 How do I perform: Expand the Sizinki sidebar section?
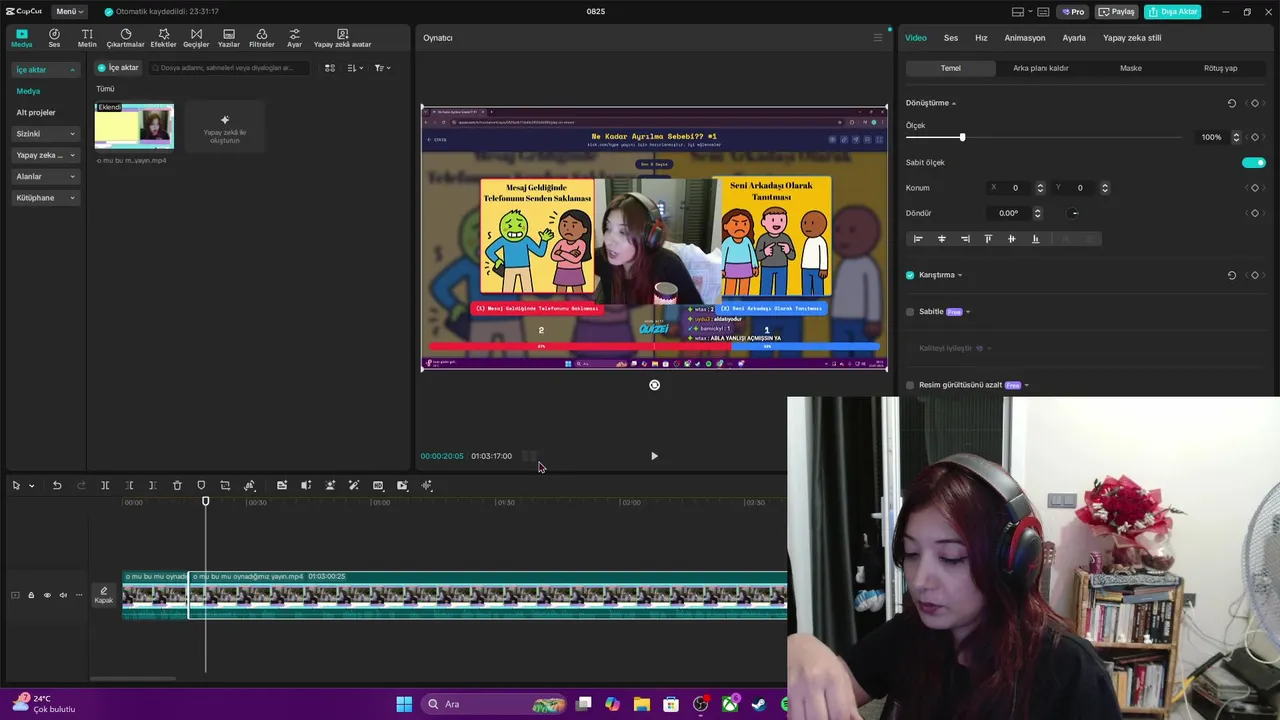tap(46, 134)
